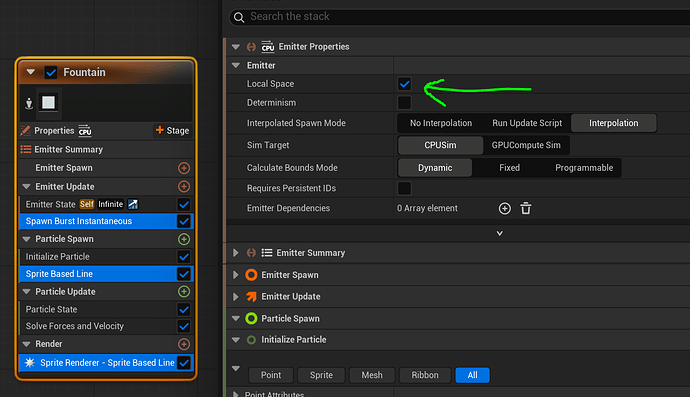
Task: Toggle the Sprite Based Line module checkbox
Action: [184, 274]
